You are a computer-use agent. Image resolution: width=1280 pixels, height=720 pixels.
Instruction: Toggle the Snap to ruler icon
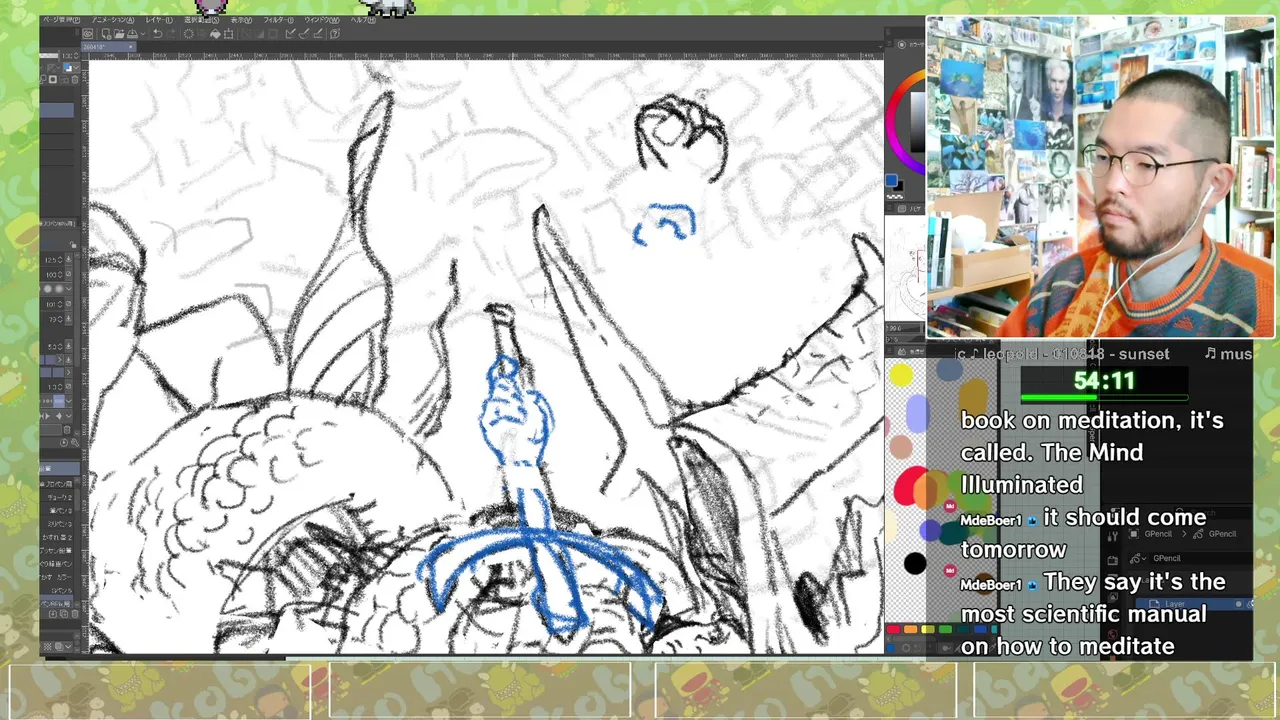pyautogui.click(x=291, y=34)
